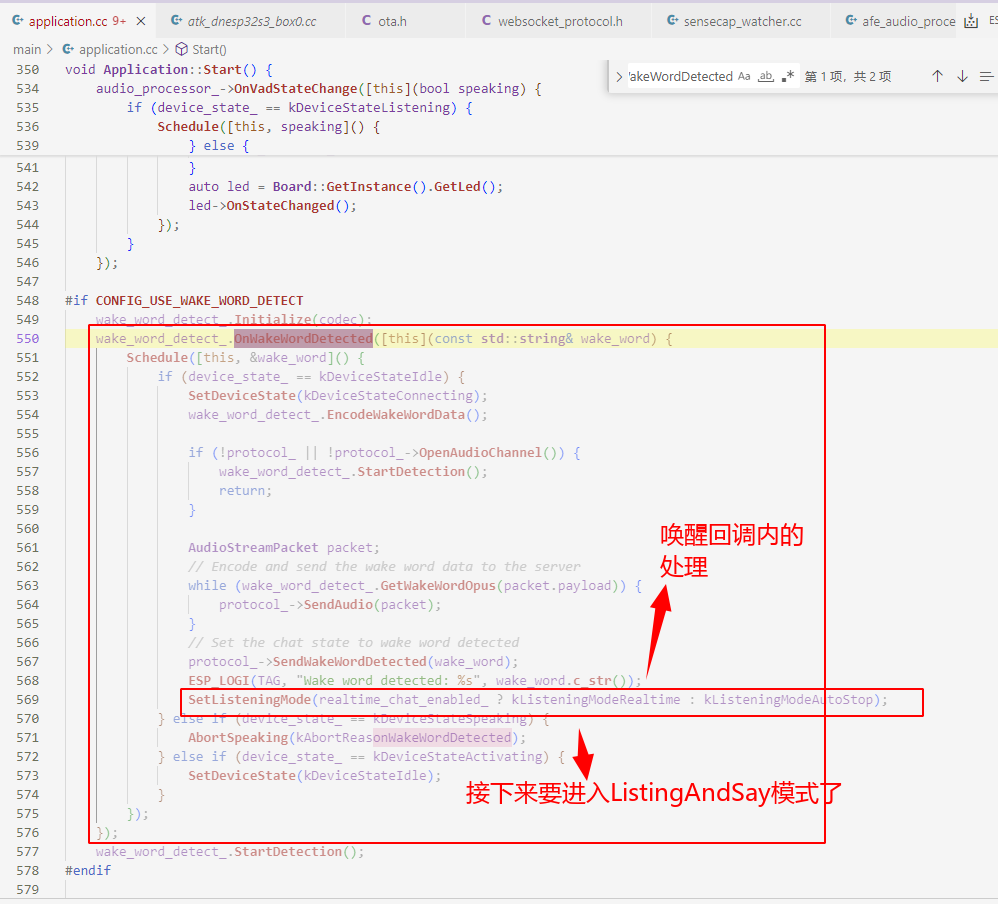
Task: Click sticky line '} else {'
Action: (218, 146)
